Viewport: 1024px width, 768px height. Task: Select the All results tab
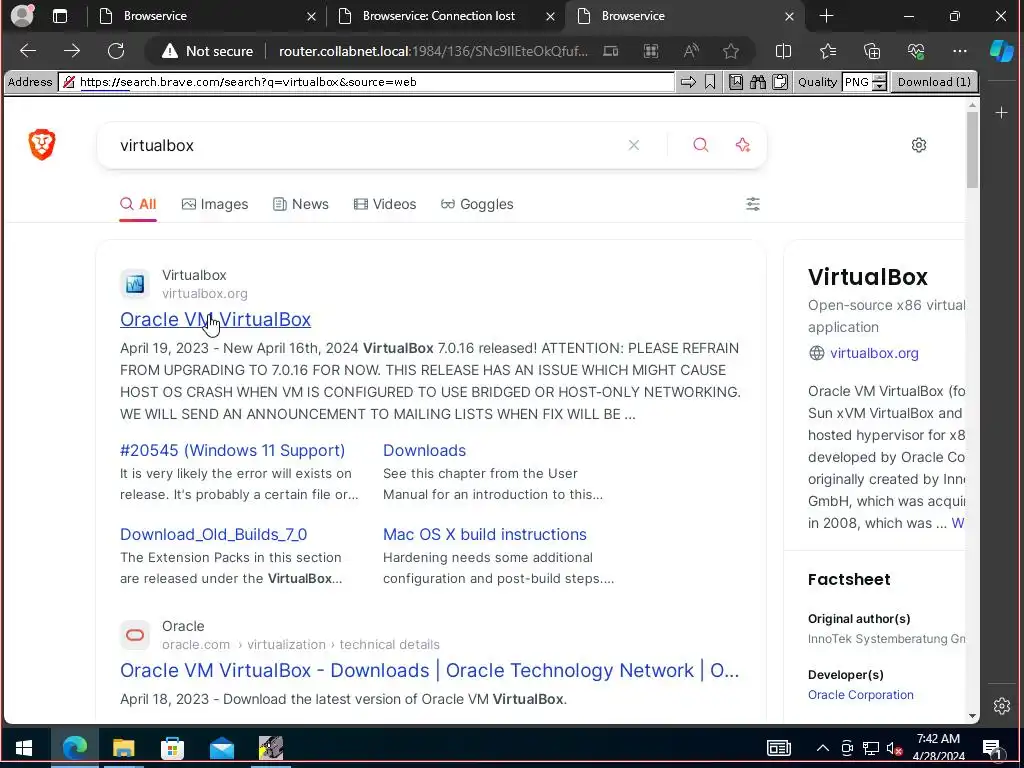point(138,204)
